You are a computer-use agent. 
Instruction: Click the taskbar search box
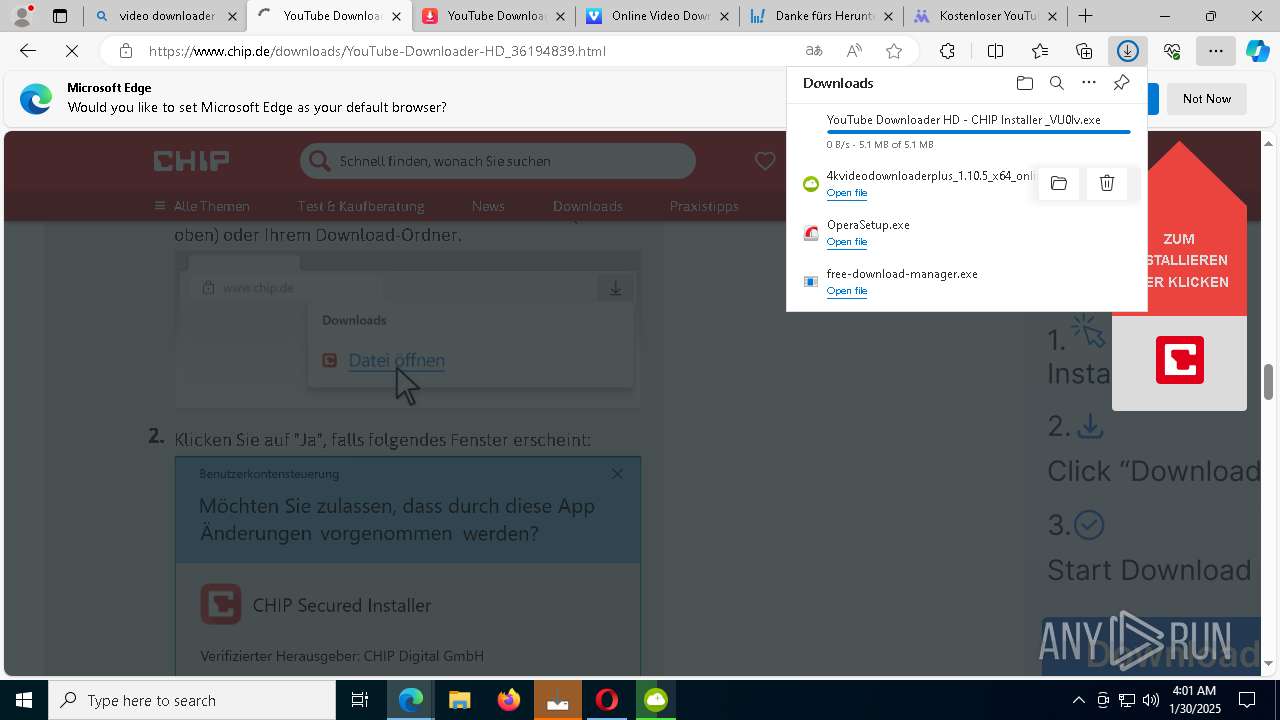pos(192,700)
